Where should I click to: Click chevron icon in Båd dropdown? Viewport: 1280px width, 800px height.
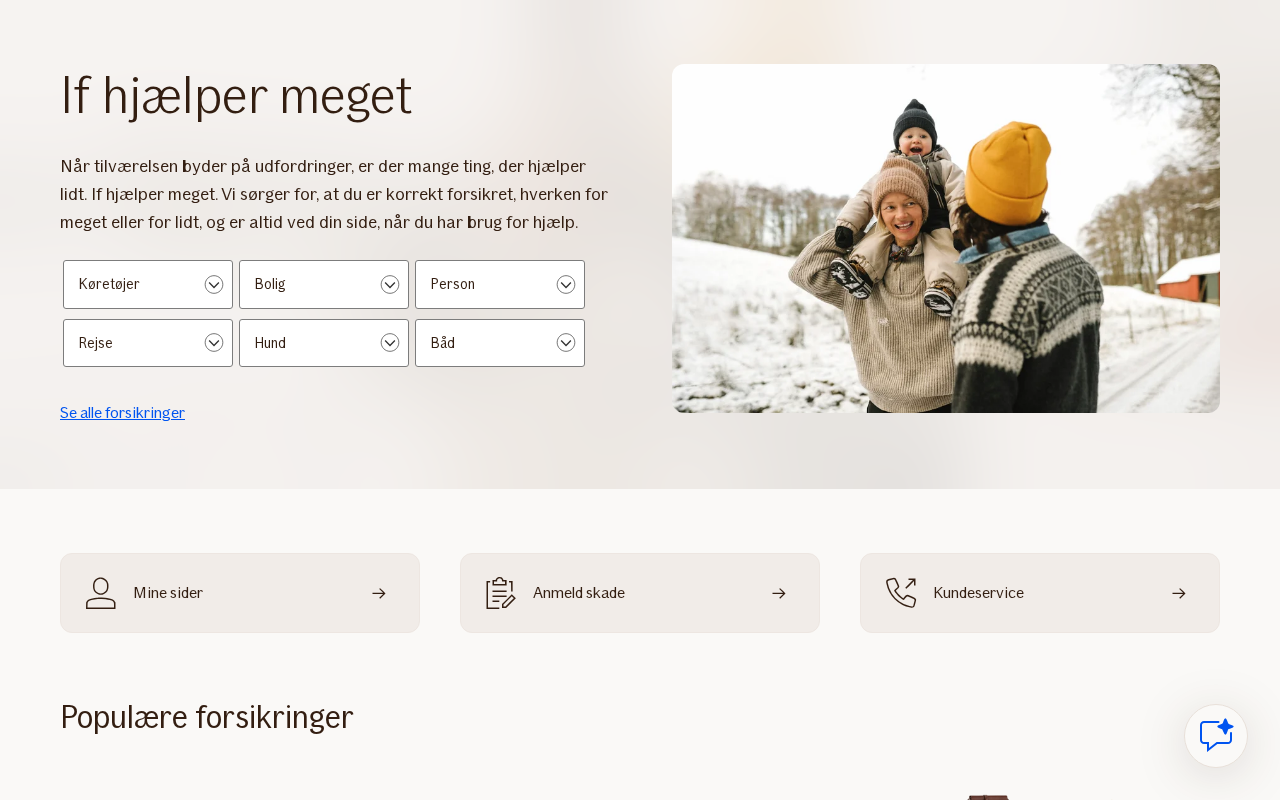[x=566, y=343]
